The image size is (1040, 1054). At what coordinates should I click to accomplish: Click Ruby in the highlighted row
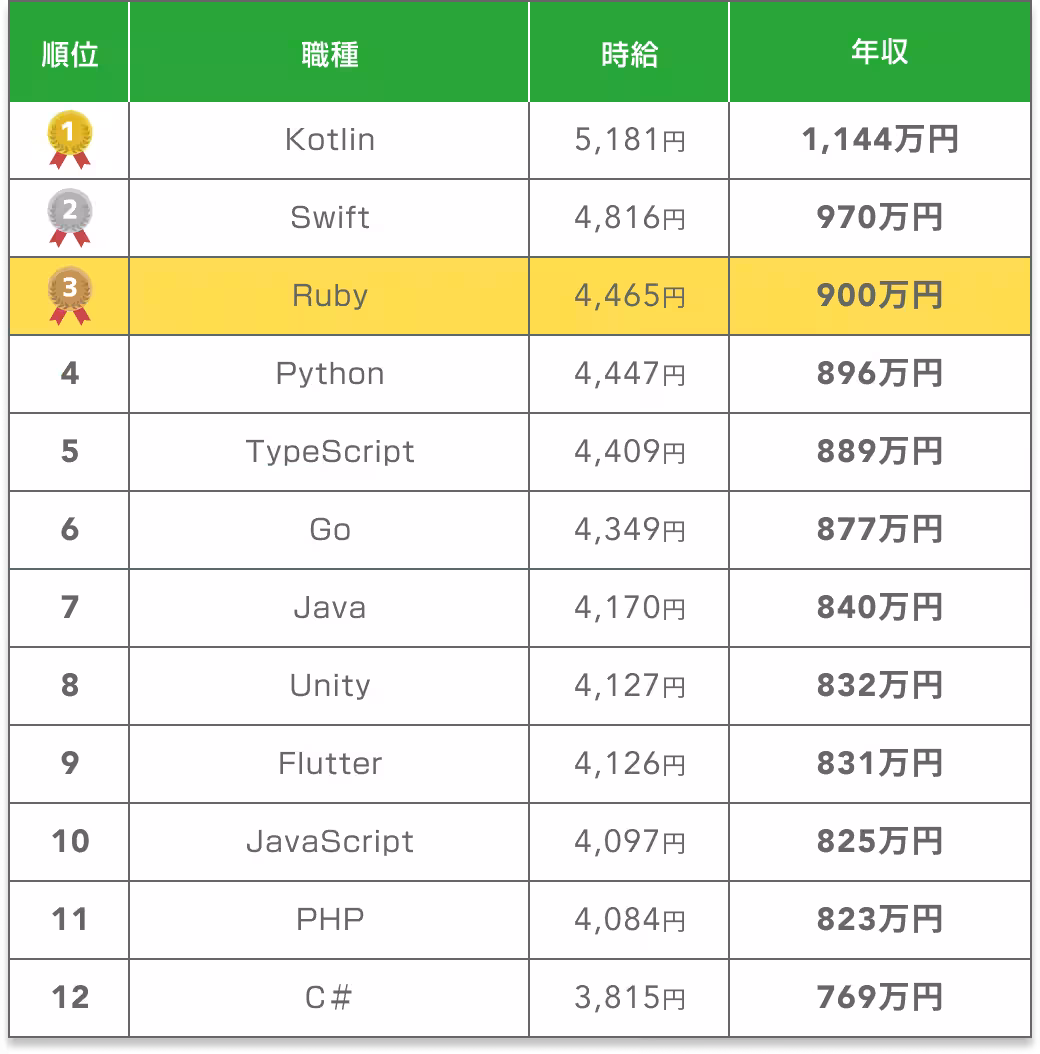tap(329, 296)
